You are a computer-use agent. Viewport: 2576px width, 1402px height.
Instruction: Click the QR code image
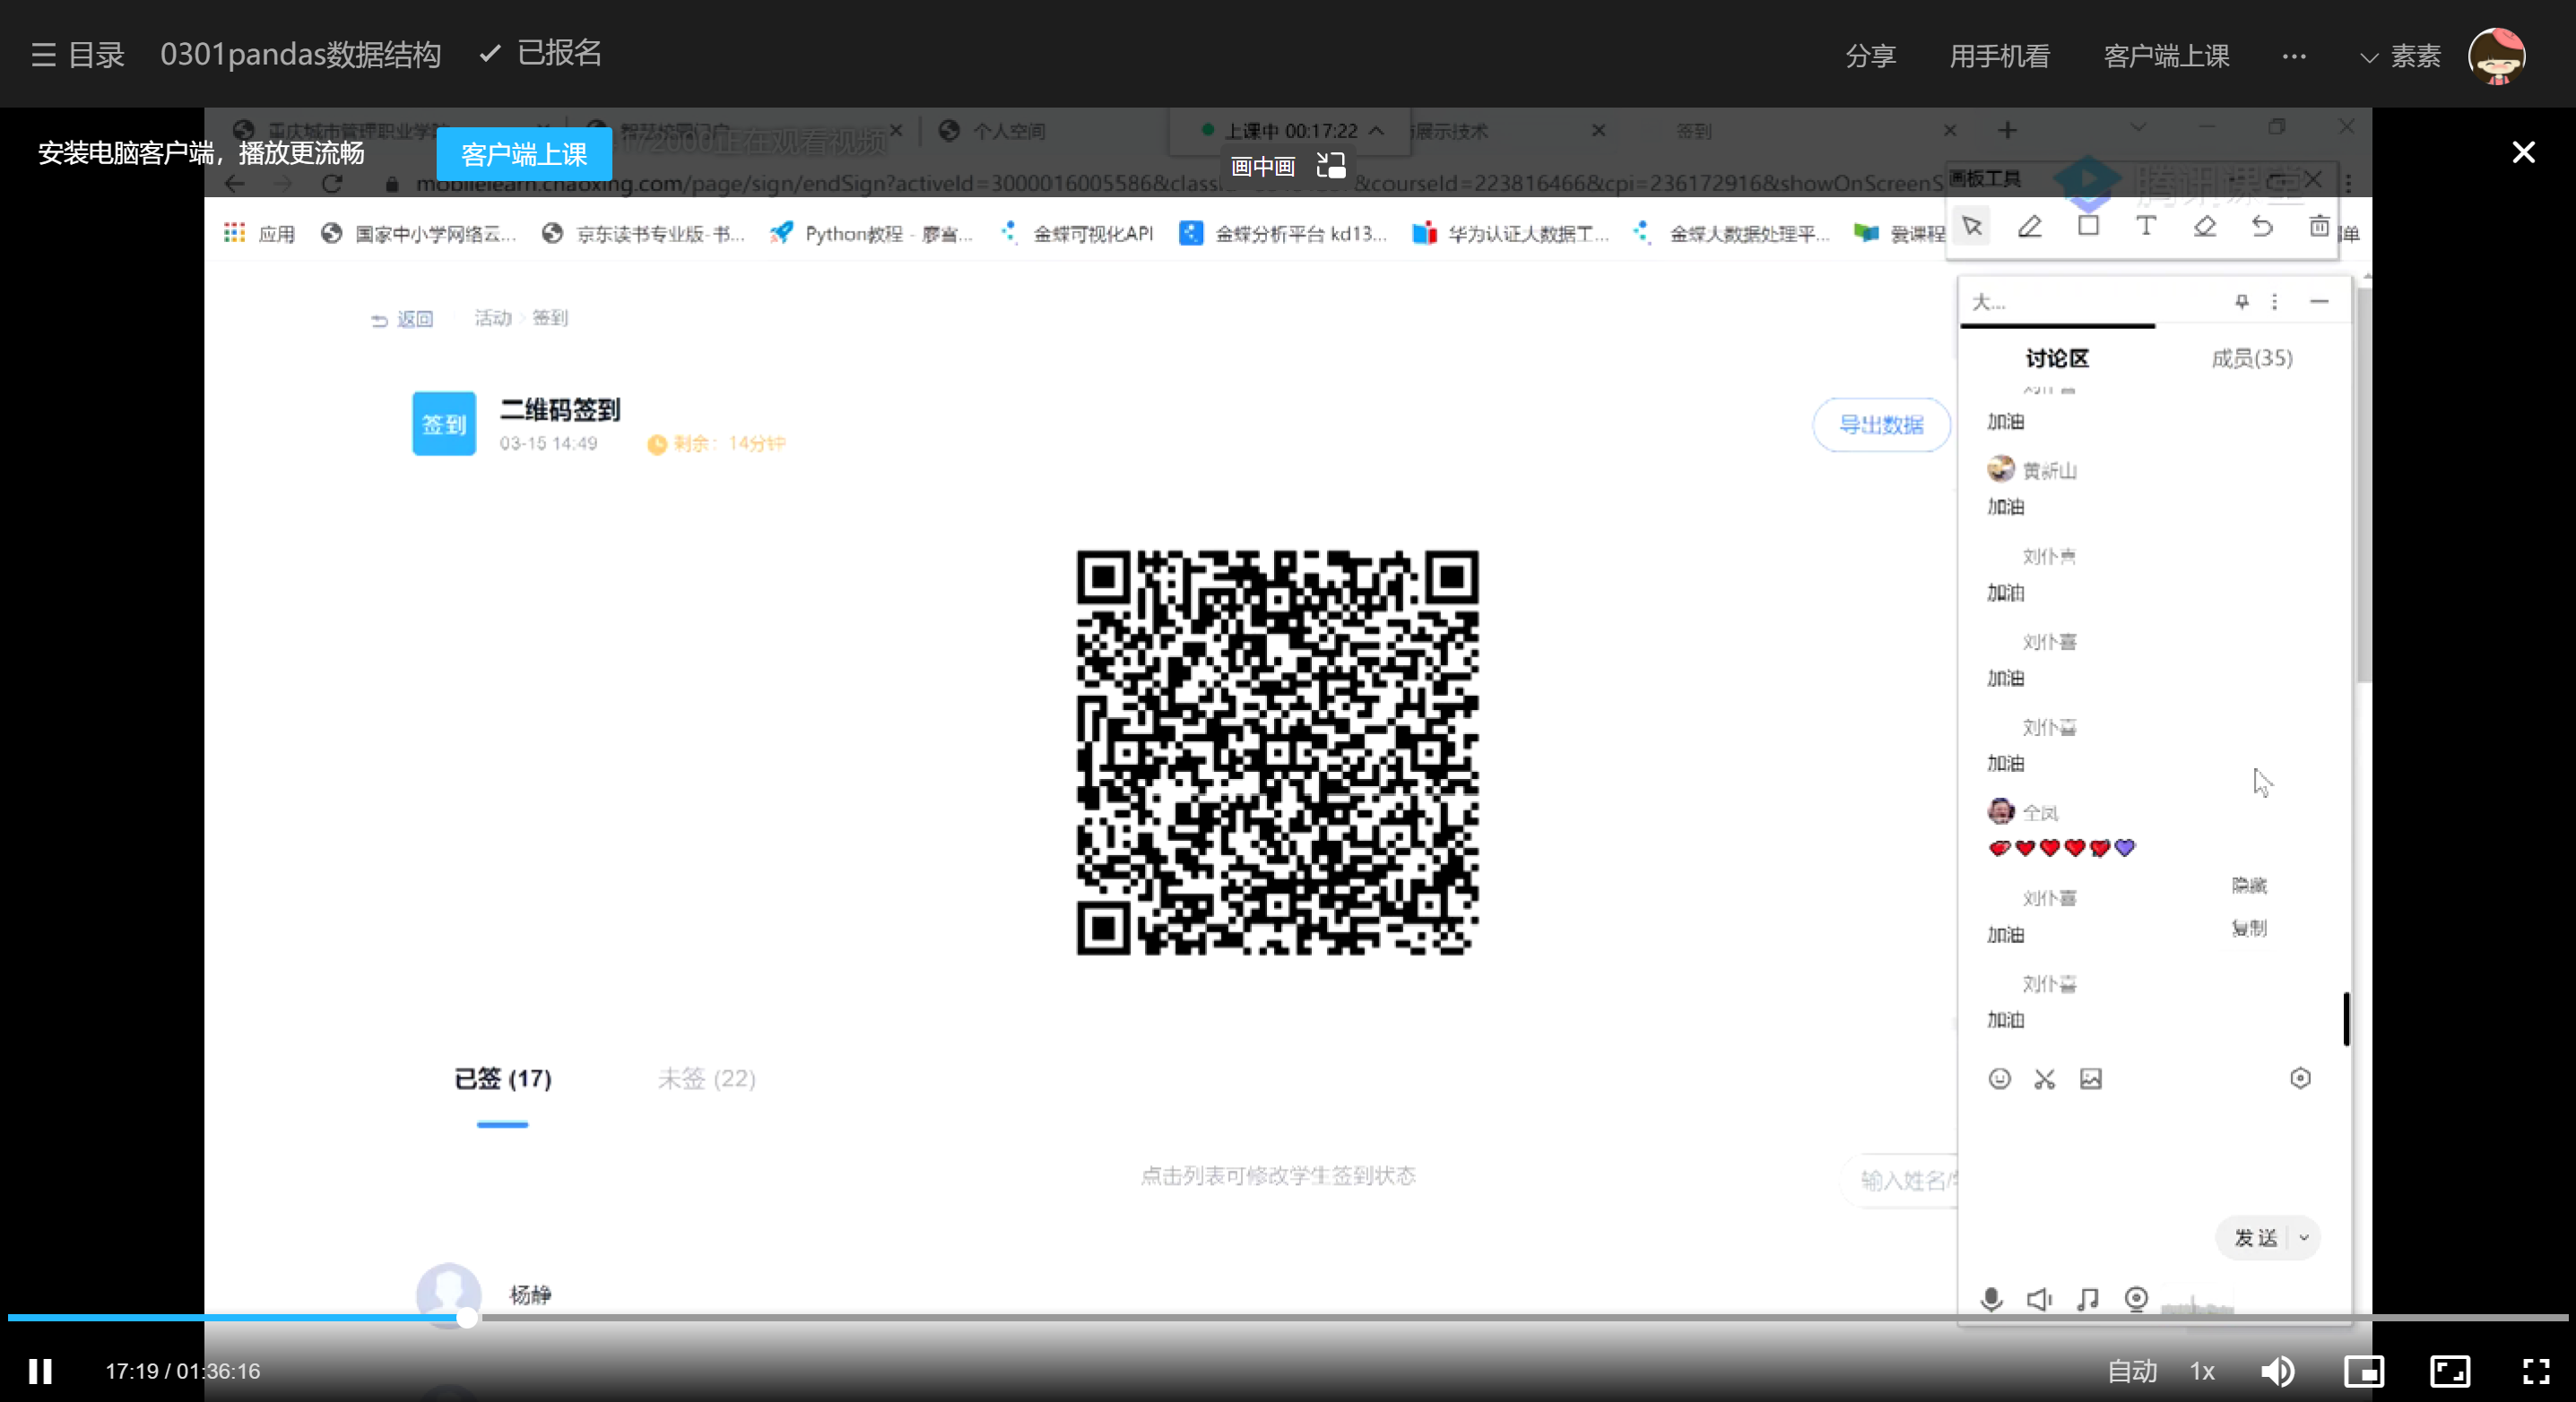[x=1277, y=752]
